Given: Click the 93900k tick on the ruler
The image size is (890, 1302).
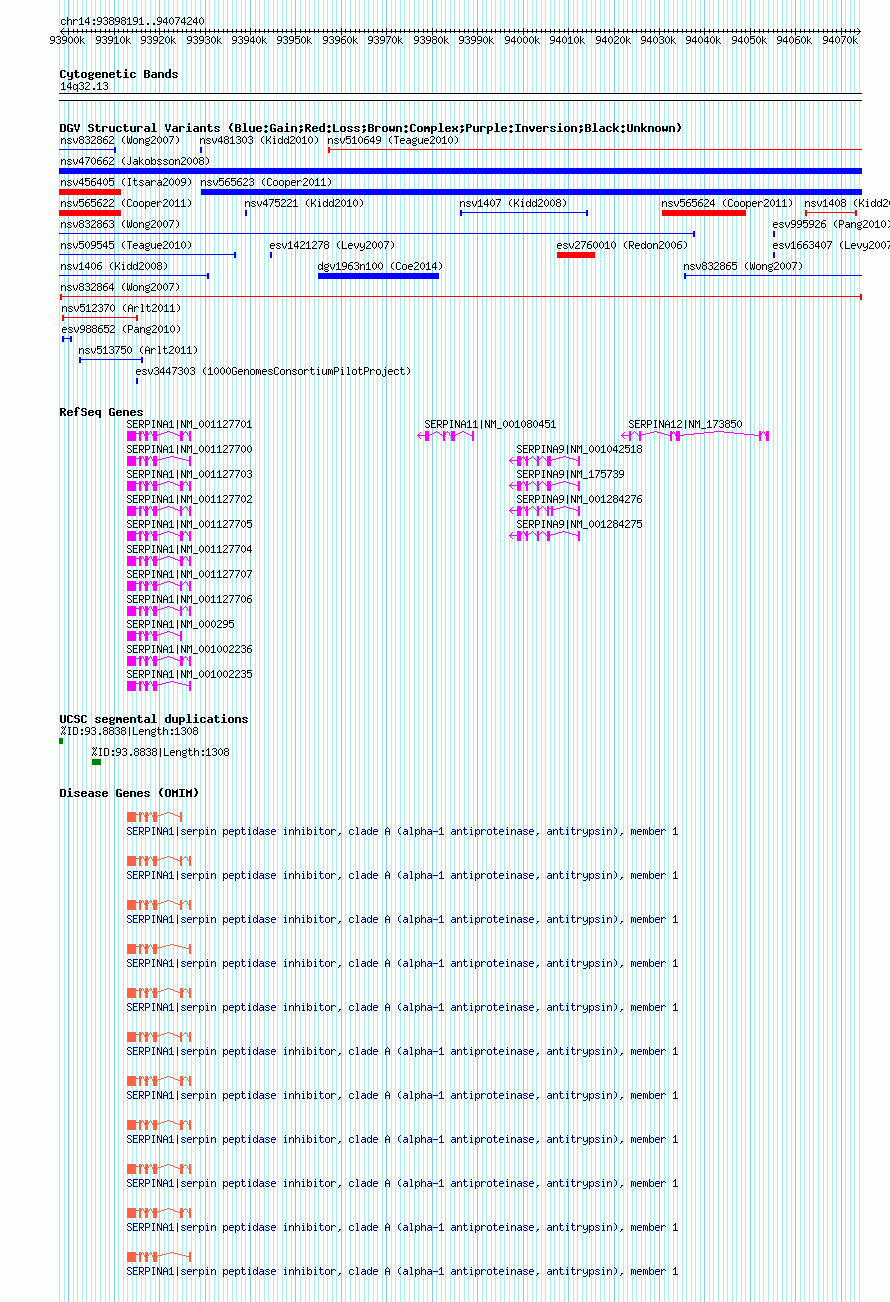Looking at the screenshot, I should click(67, 40).
